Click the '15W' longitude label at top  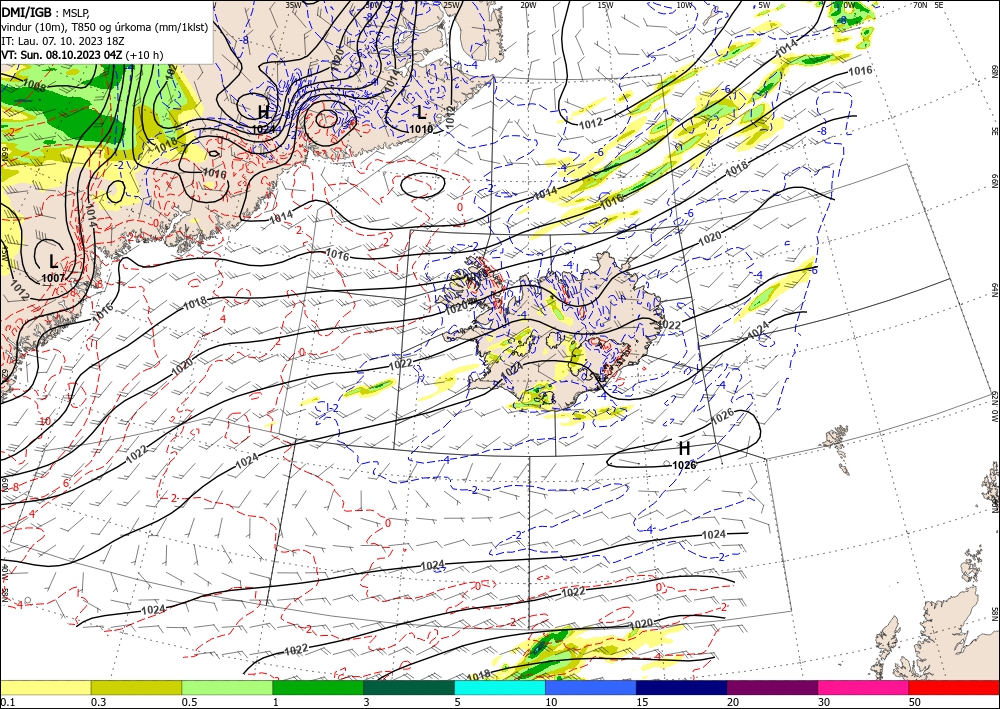point(605,5)
